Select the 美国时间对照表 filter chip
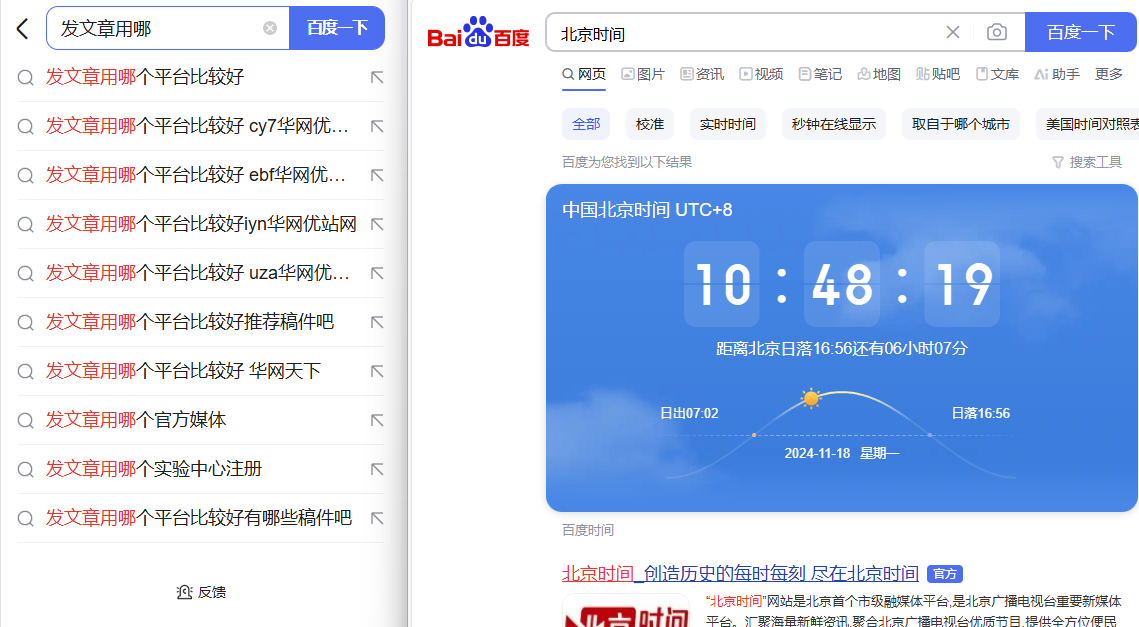The height and width of the screenshot is (627, 1139). [1087, 124]
